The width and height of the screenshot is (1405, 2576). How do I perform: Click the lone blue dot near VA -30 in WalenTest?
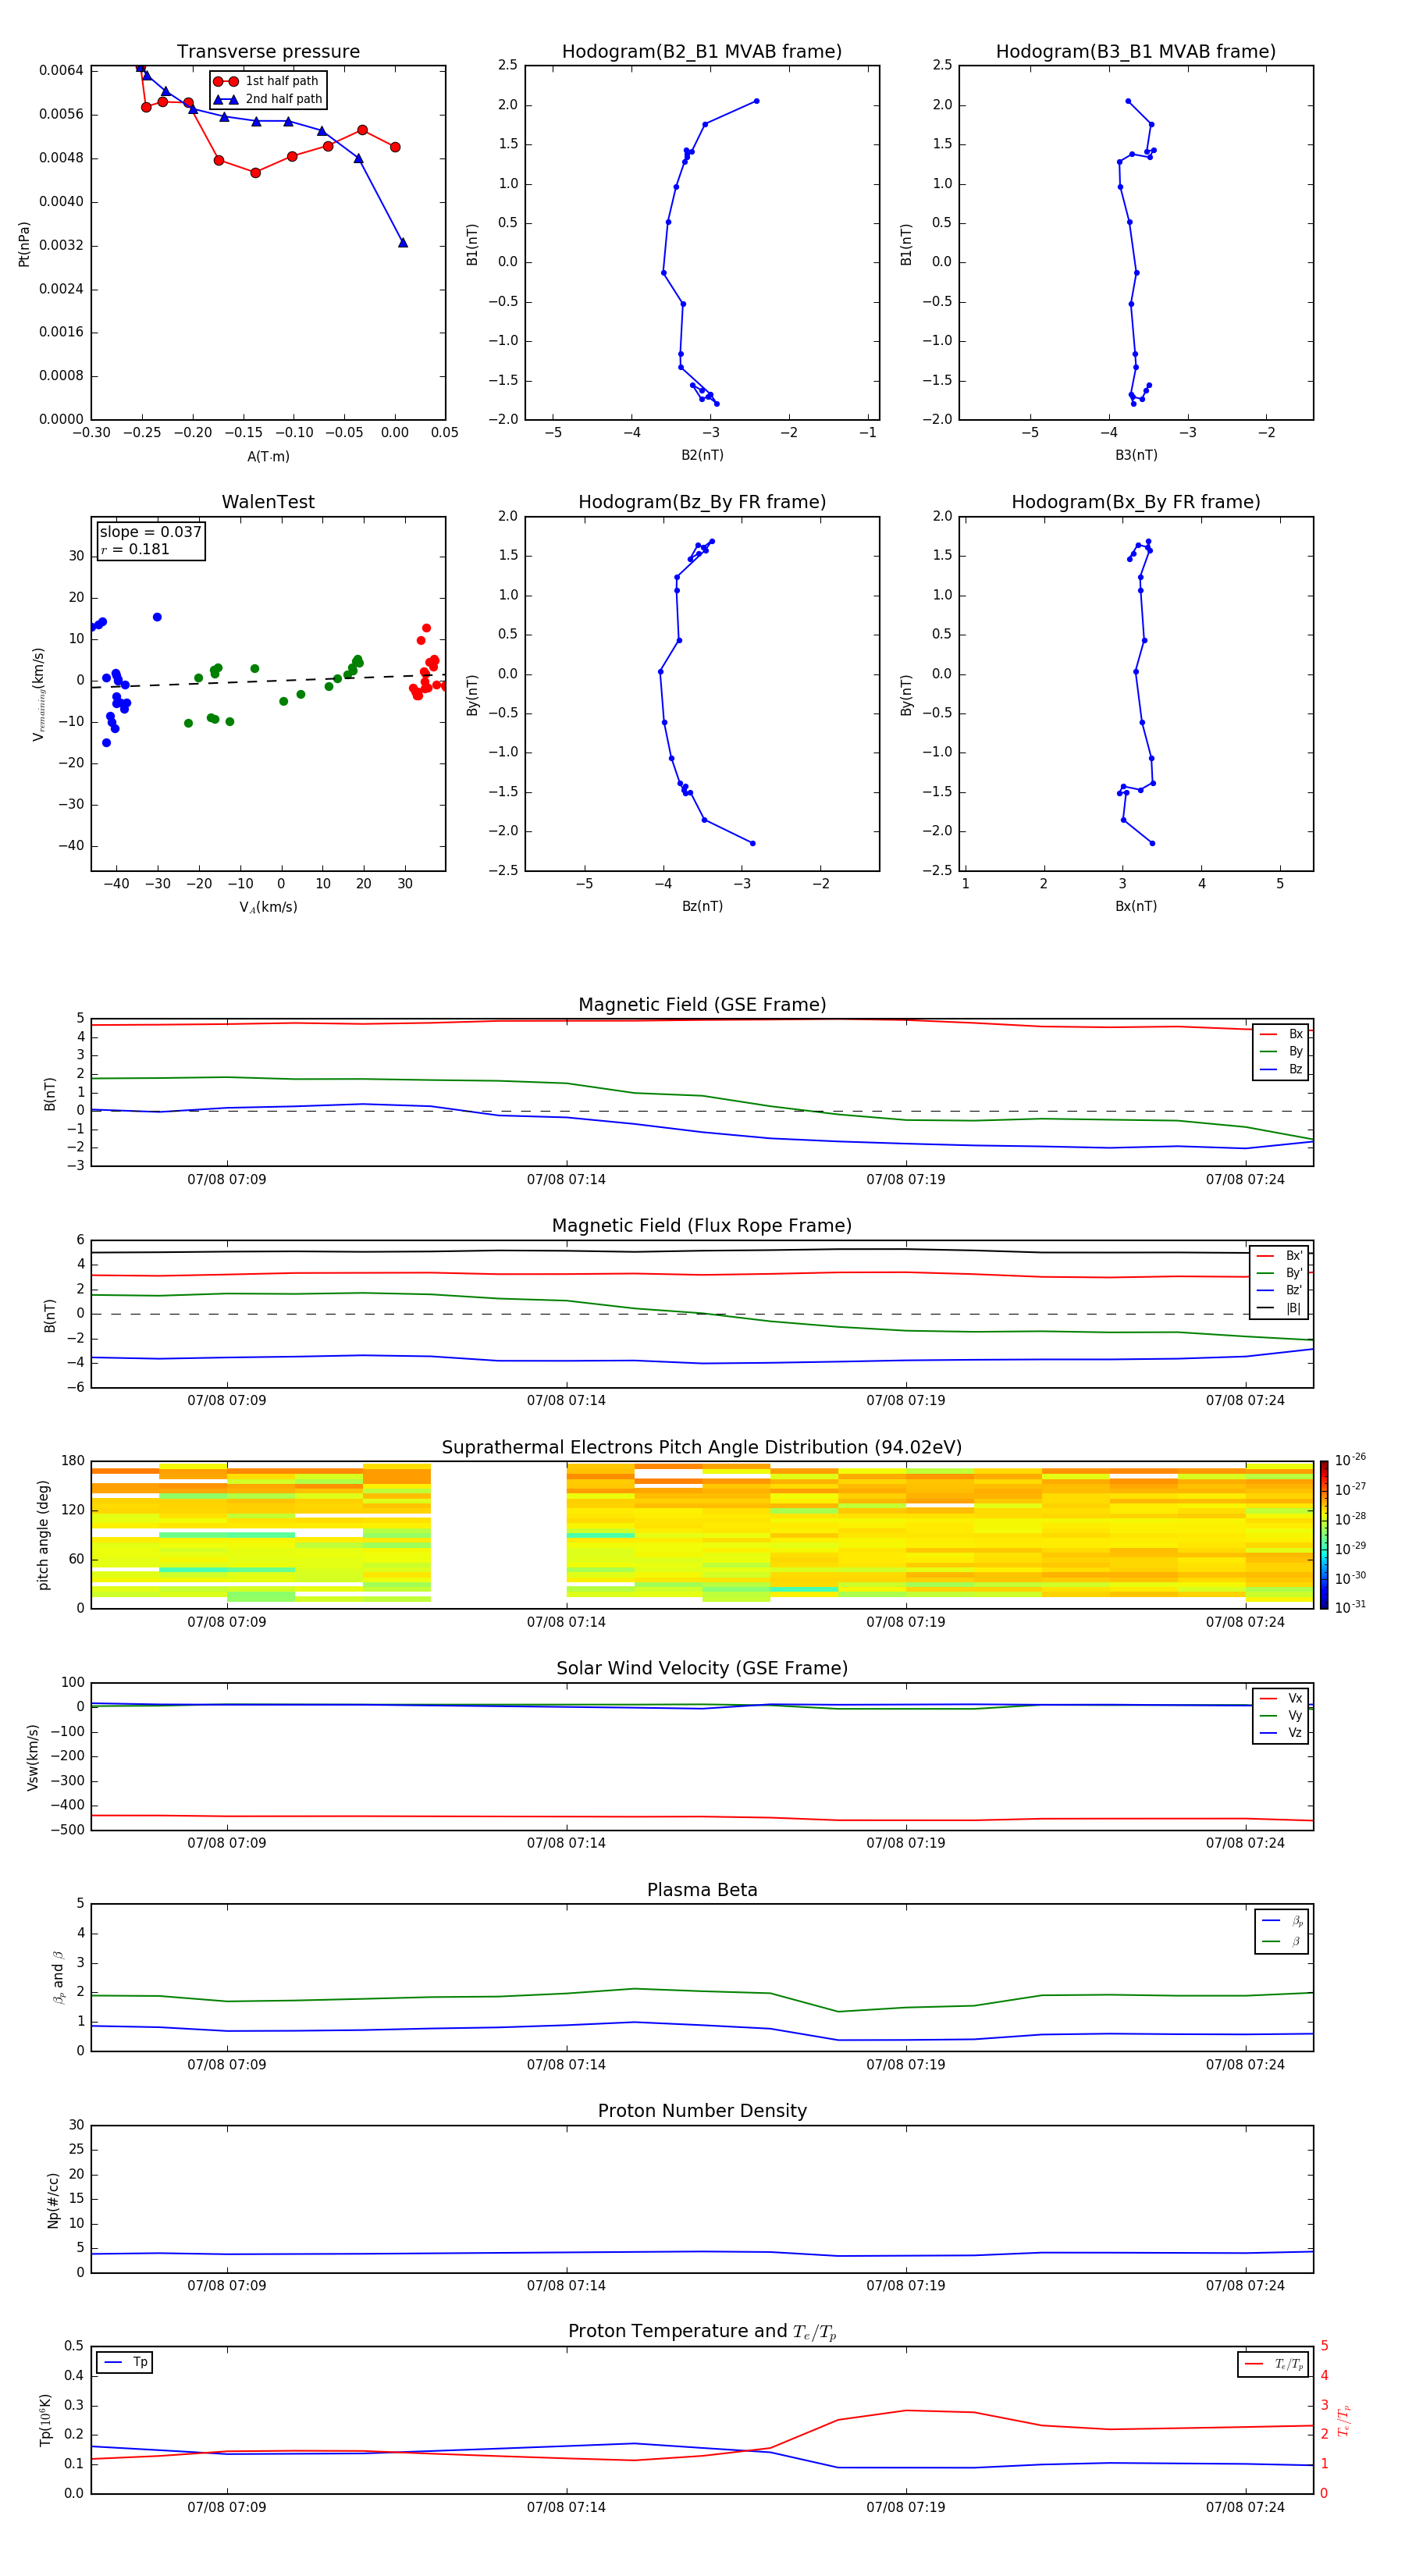coord(157,617)
